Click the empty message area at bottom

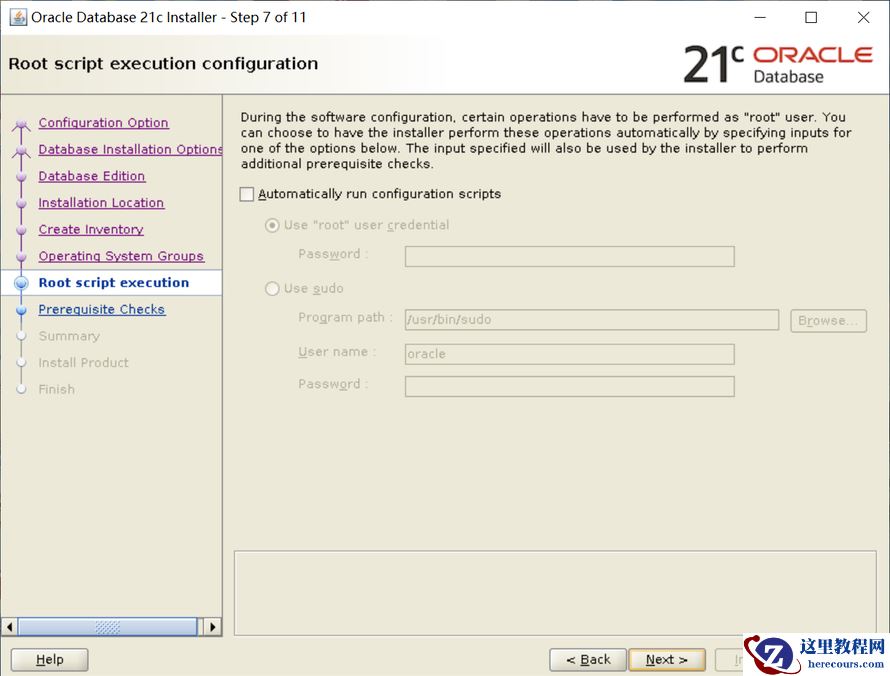555,593
